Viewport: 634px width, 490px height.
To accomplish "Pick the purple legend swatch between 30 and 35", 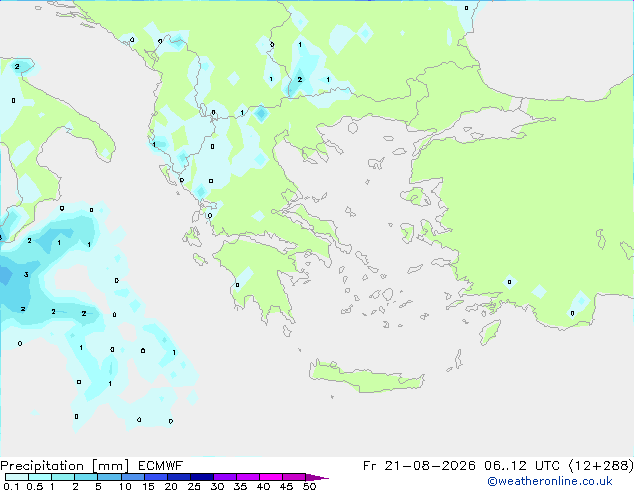I will (x=225, y=477).
